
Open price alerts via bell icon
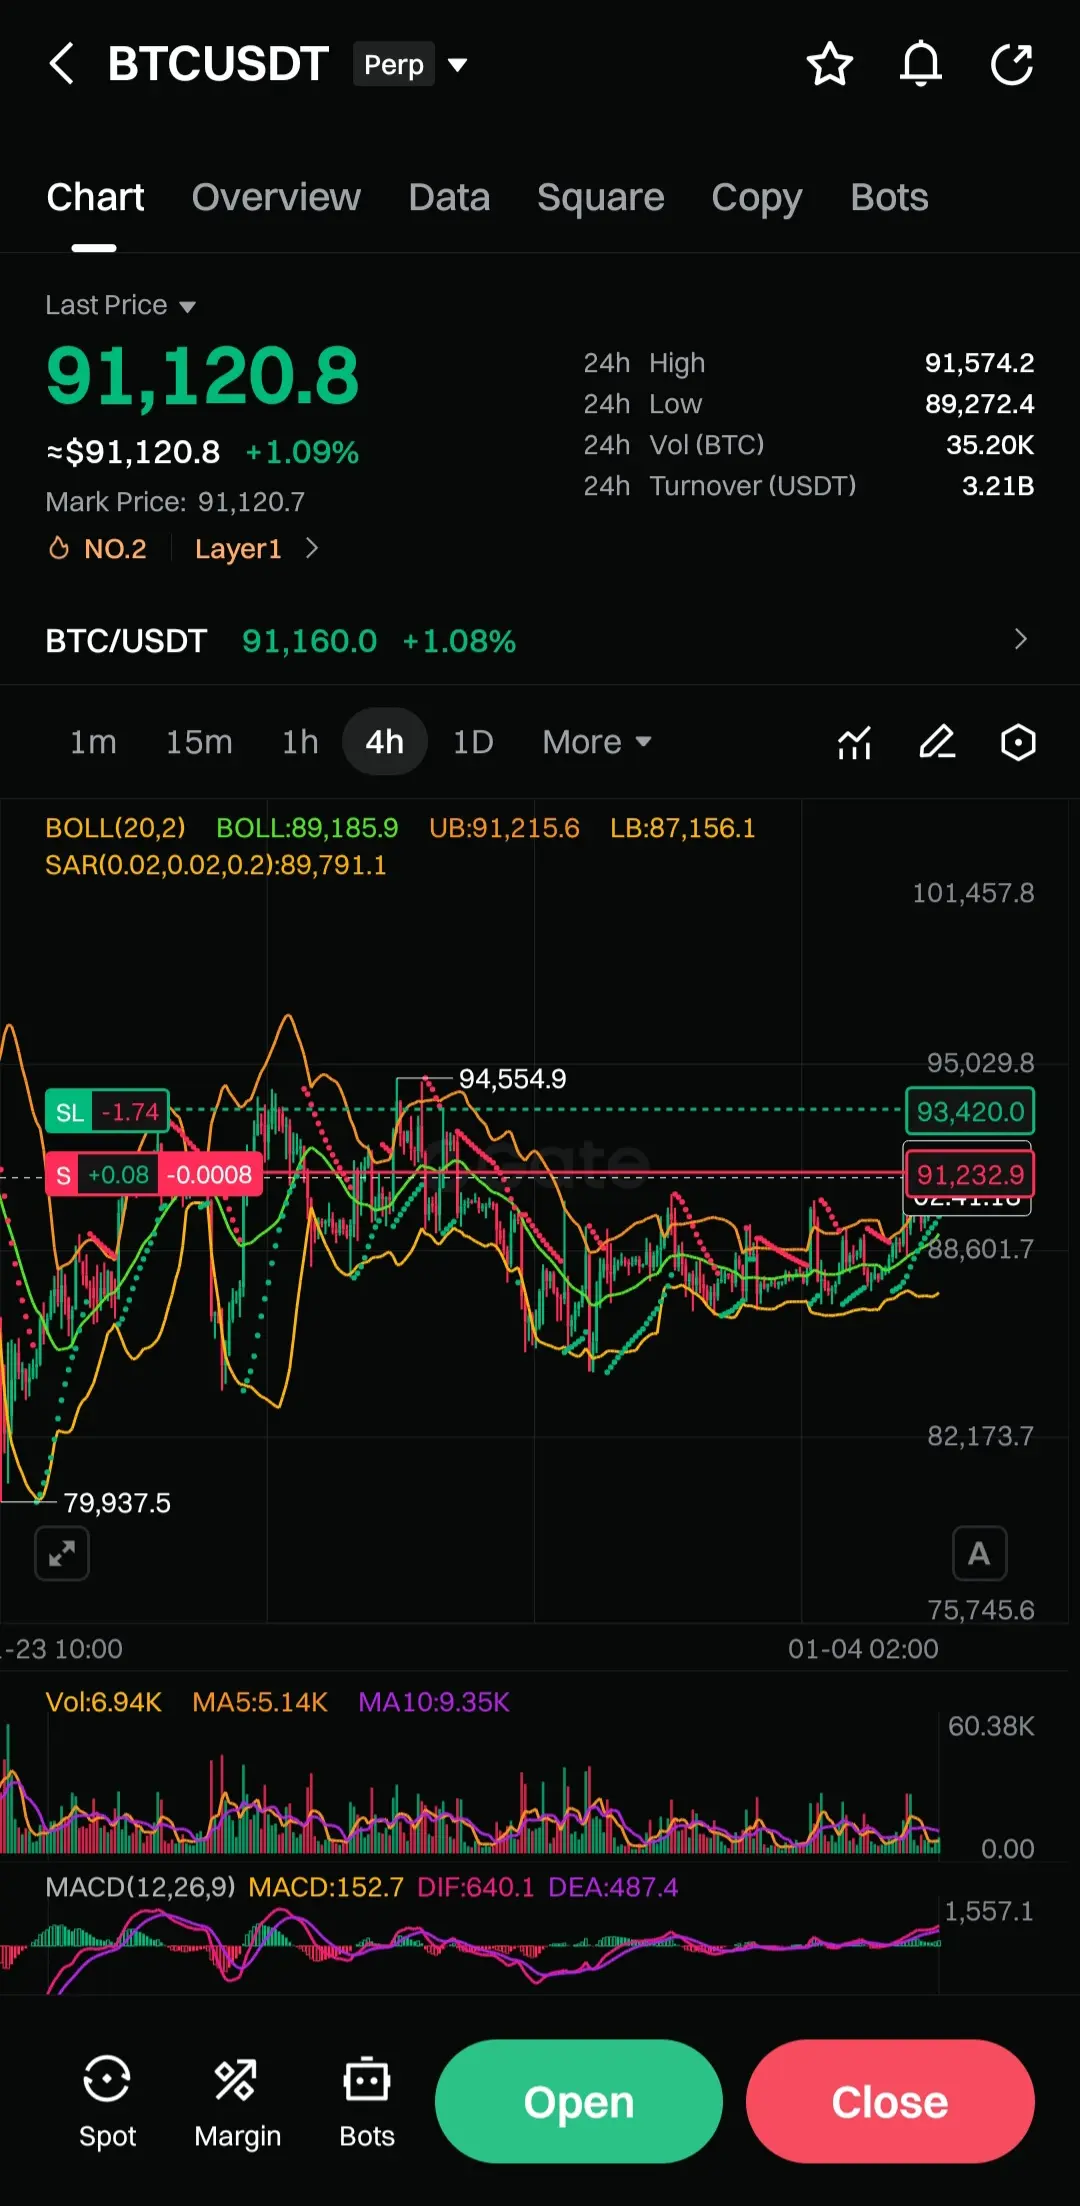920,65
